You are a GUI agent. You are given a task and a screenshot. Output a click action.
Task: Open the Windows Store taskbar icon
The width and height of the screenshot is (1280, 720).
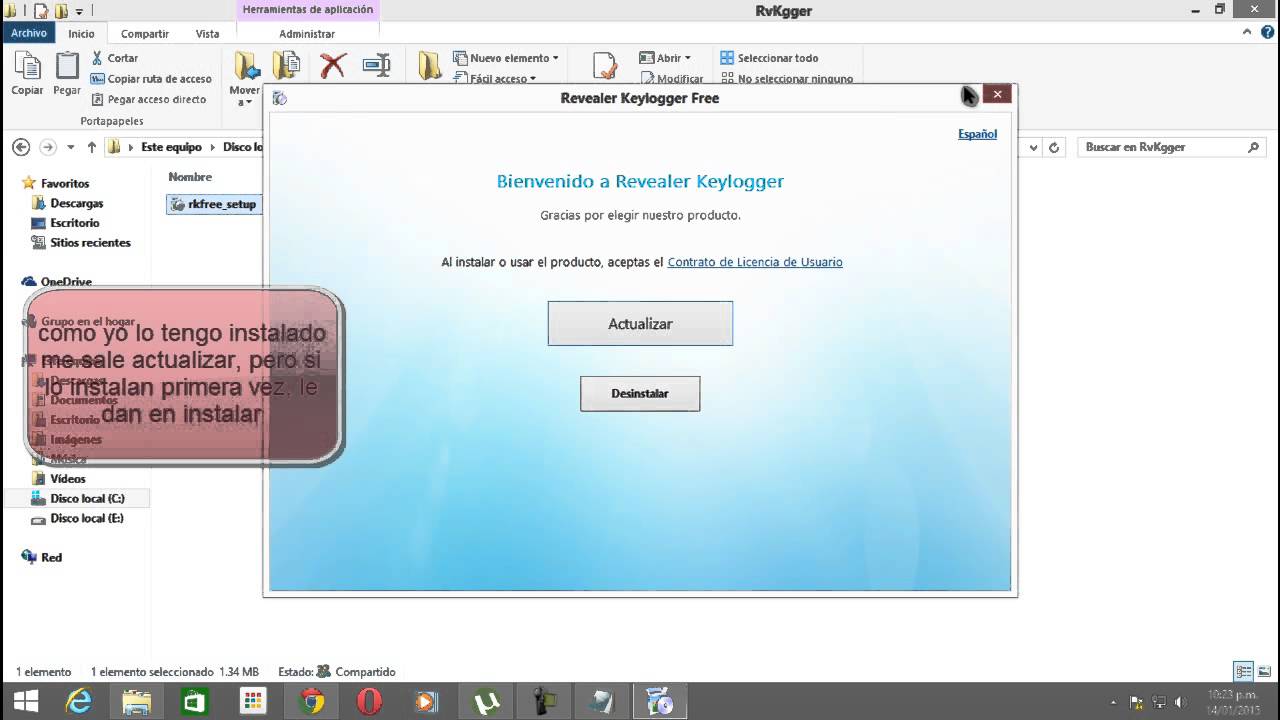click(x=194, y=701)
